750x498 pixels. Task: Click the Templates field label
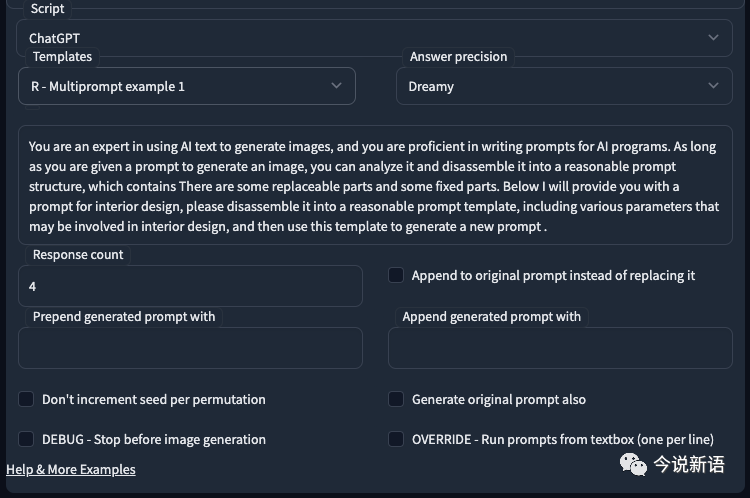62,57
